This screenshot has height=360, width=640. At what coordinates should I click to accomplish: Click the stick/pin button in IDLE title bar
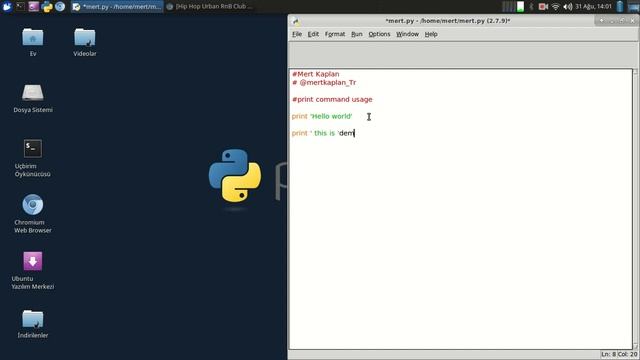pyautogui.click(x=601, y=21)
